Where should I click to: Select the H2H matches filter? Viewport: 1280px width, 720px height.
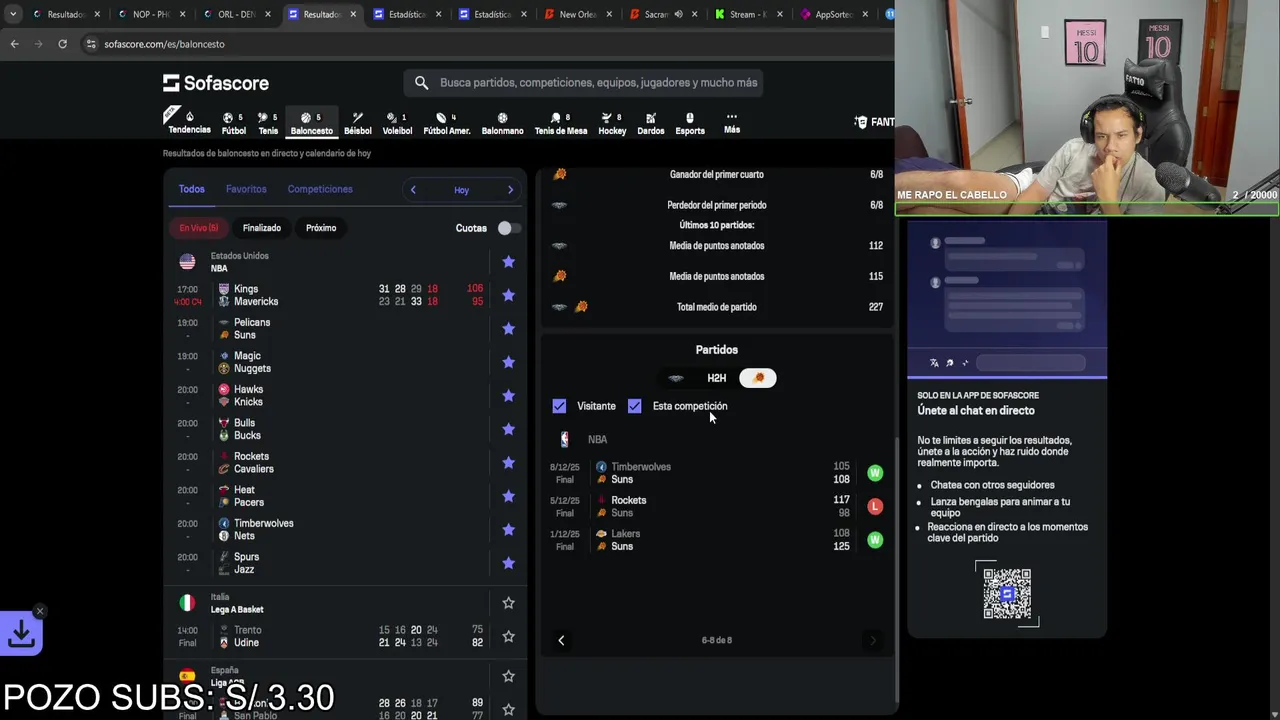717,378
